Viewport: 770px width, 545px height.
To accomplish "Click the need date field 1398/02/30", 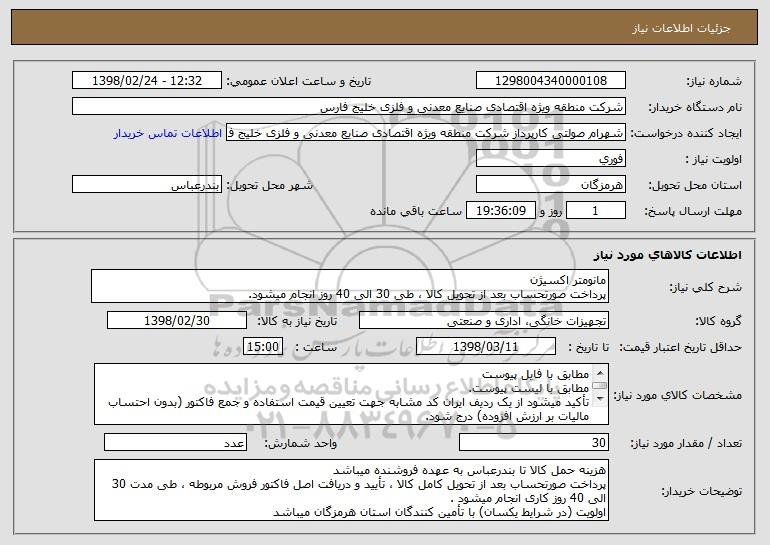I will 177,321.
